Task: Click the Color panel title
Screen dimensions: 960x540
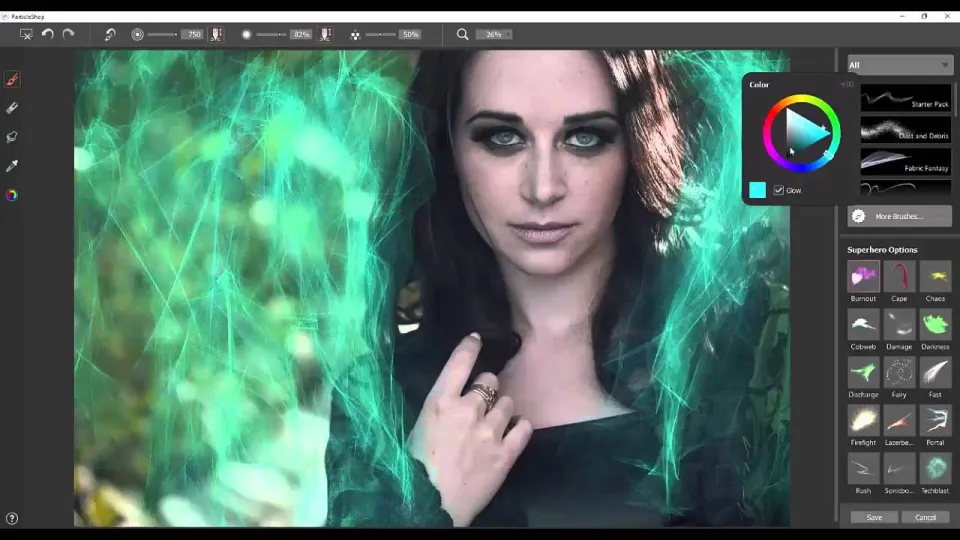Action: click(759, 84)
